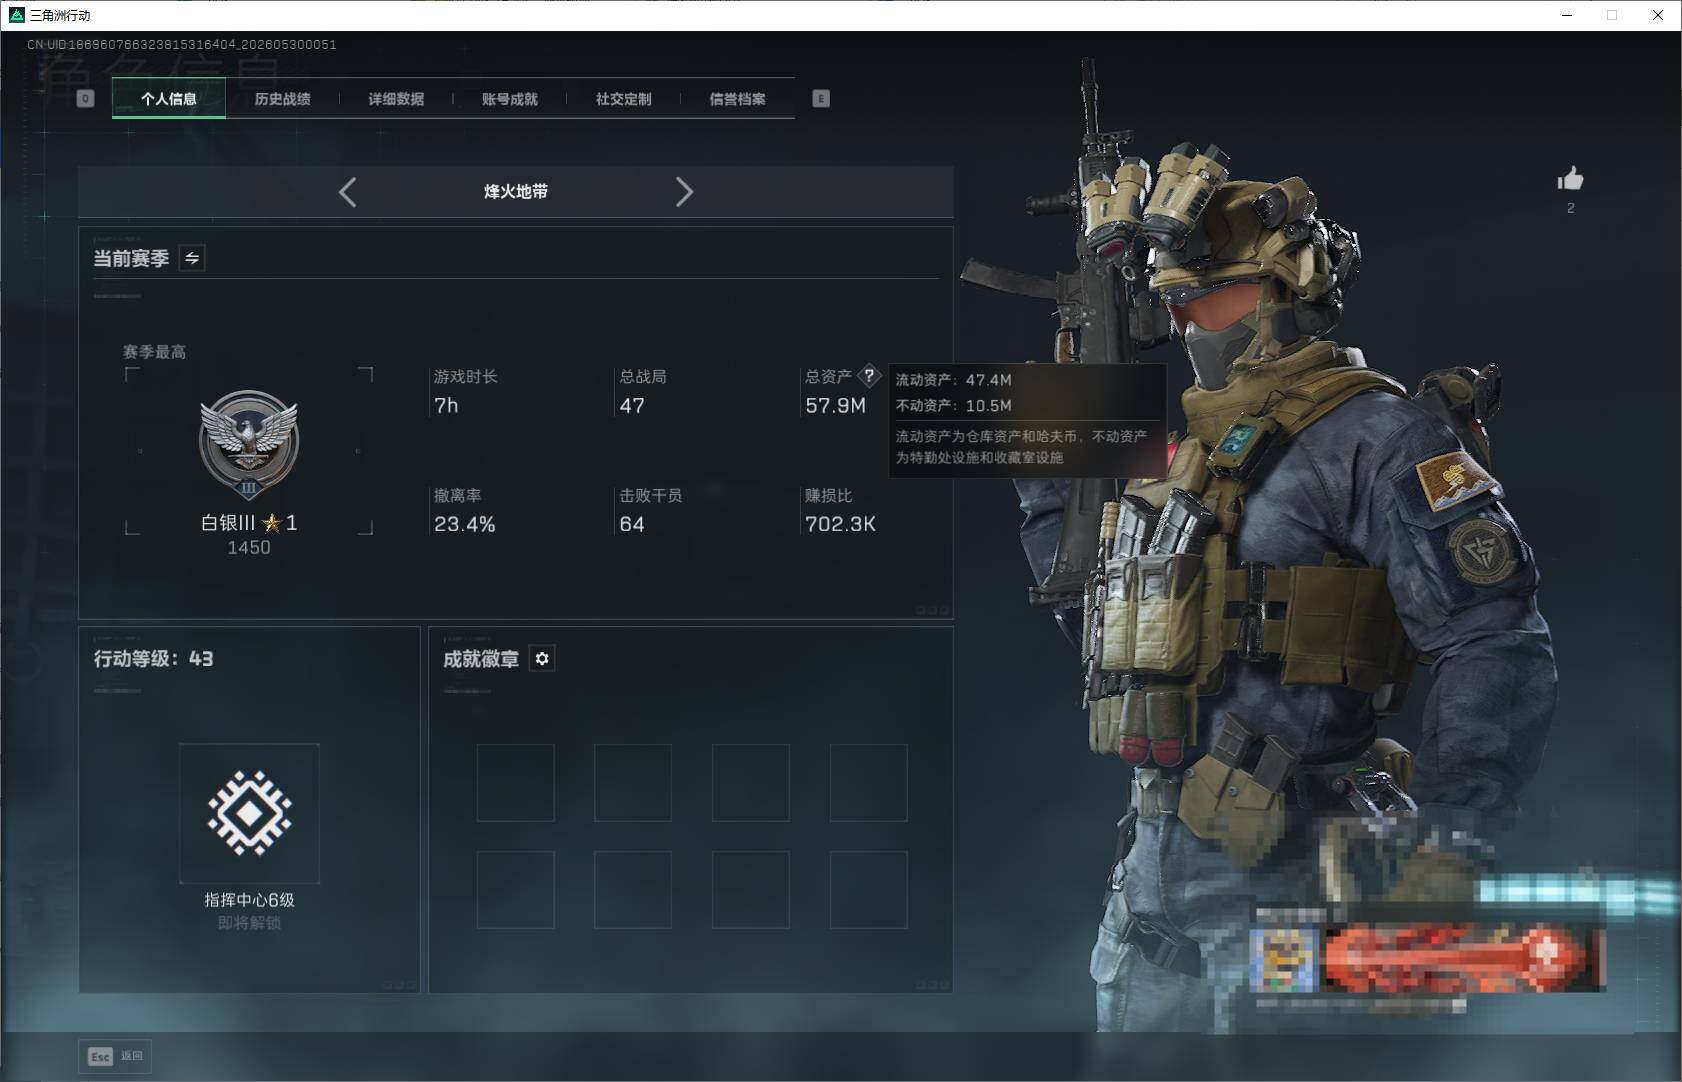Click the 流动资产: 47.4M tooltip line
The image size is (1682, 1082).
954,380
